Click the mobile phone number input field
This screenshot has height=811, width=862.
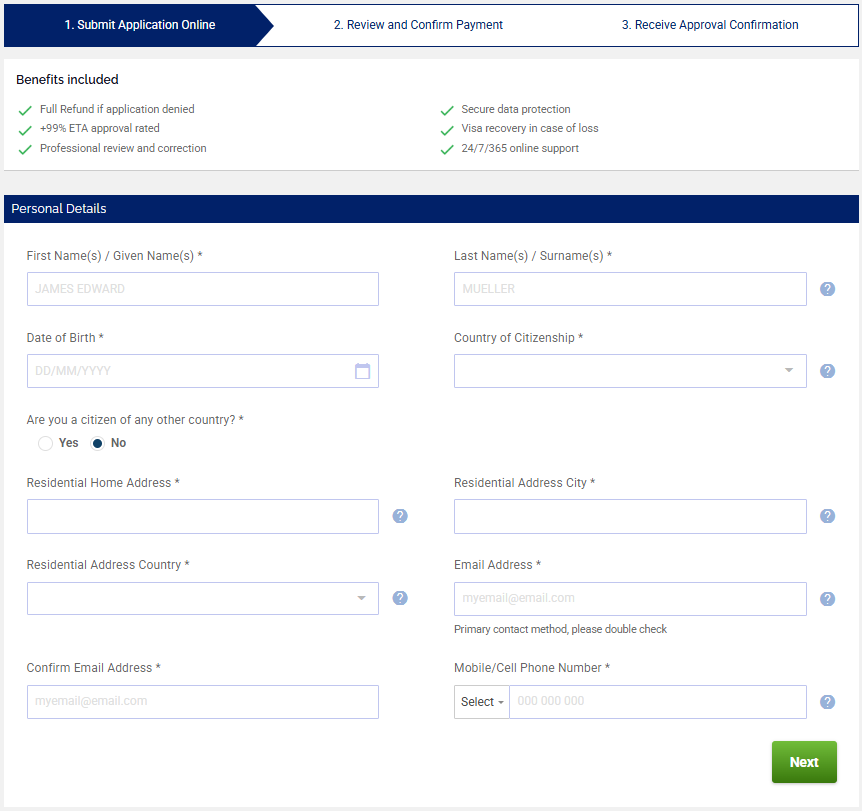point(658,702)
